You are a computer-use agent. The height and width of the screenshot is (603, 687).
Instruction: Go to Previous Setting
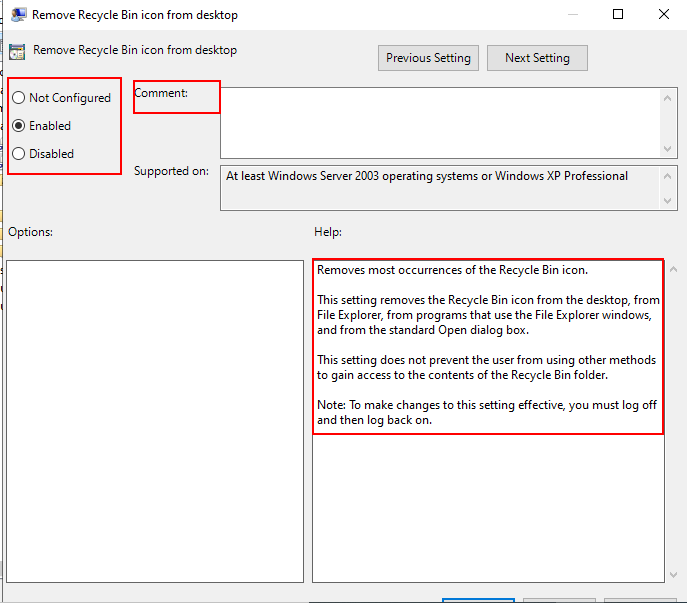click(x=428, y=58)
